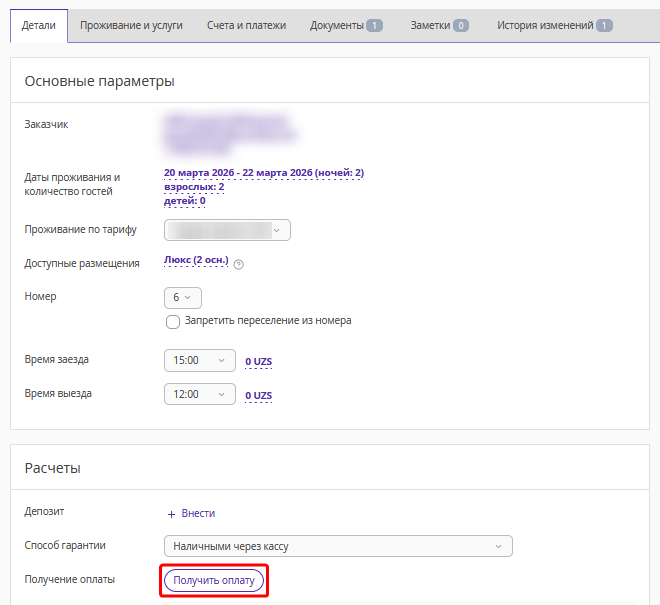
Task: Open the Время заезда time dropdown
Action: coord(199,360)
